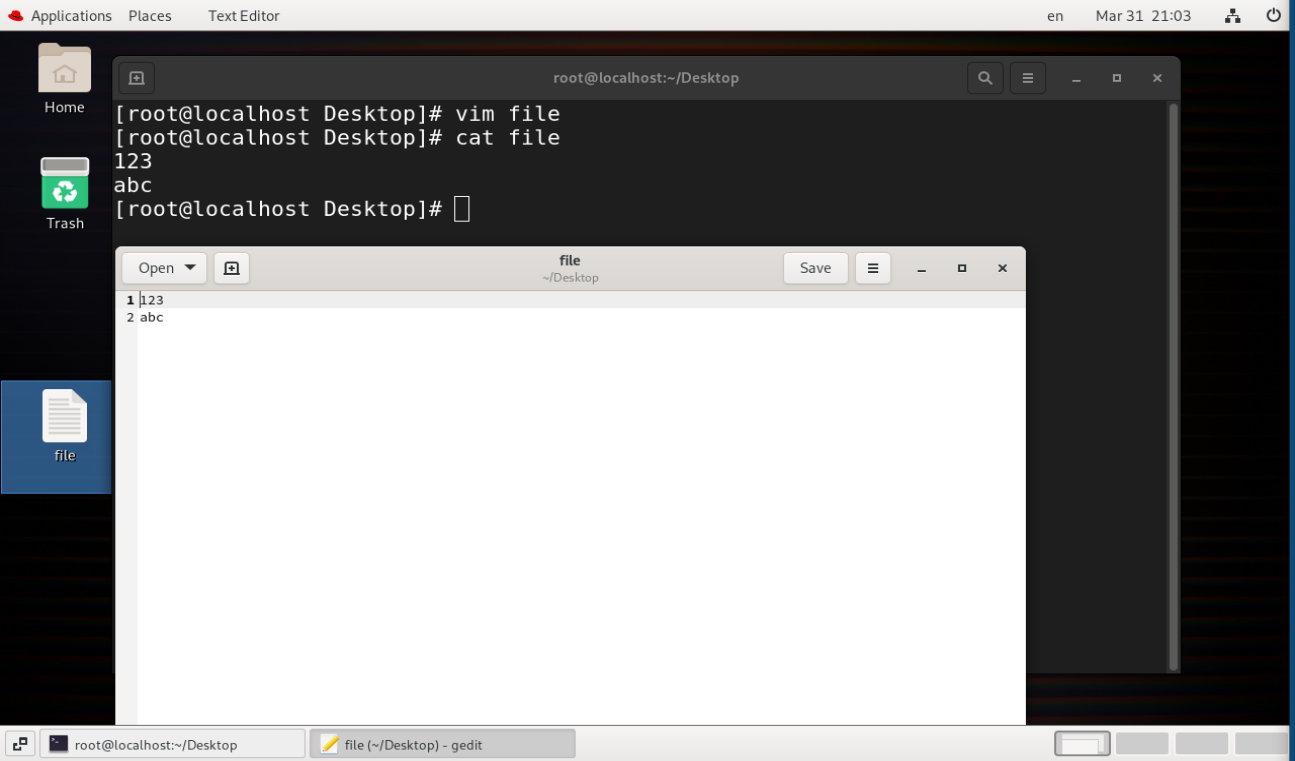Close the gedit window
The width and height of the screenshot is (1295, 761).
(x=1002, y=268)
